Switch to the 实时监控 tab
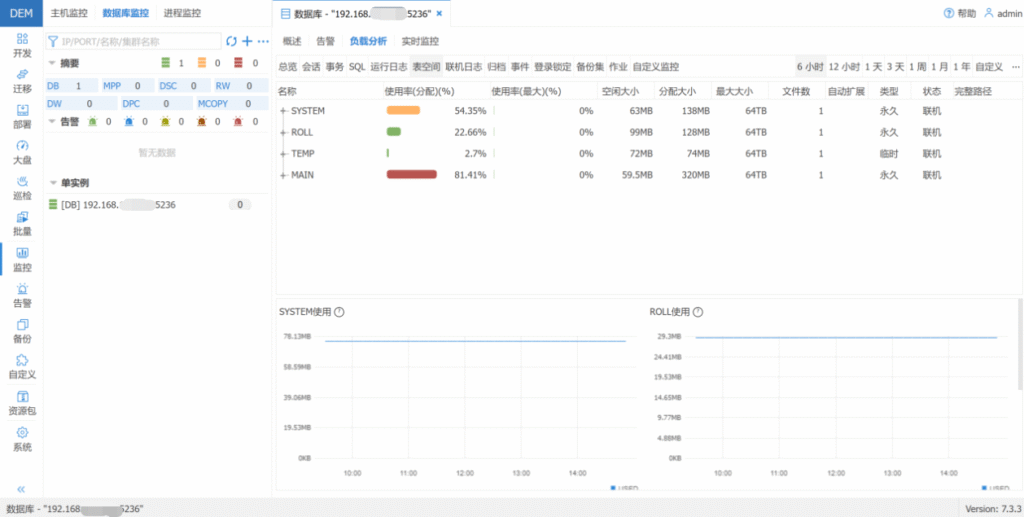 click(x=420, y=41)
